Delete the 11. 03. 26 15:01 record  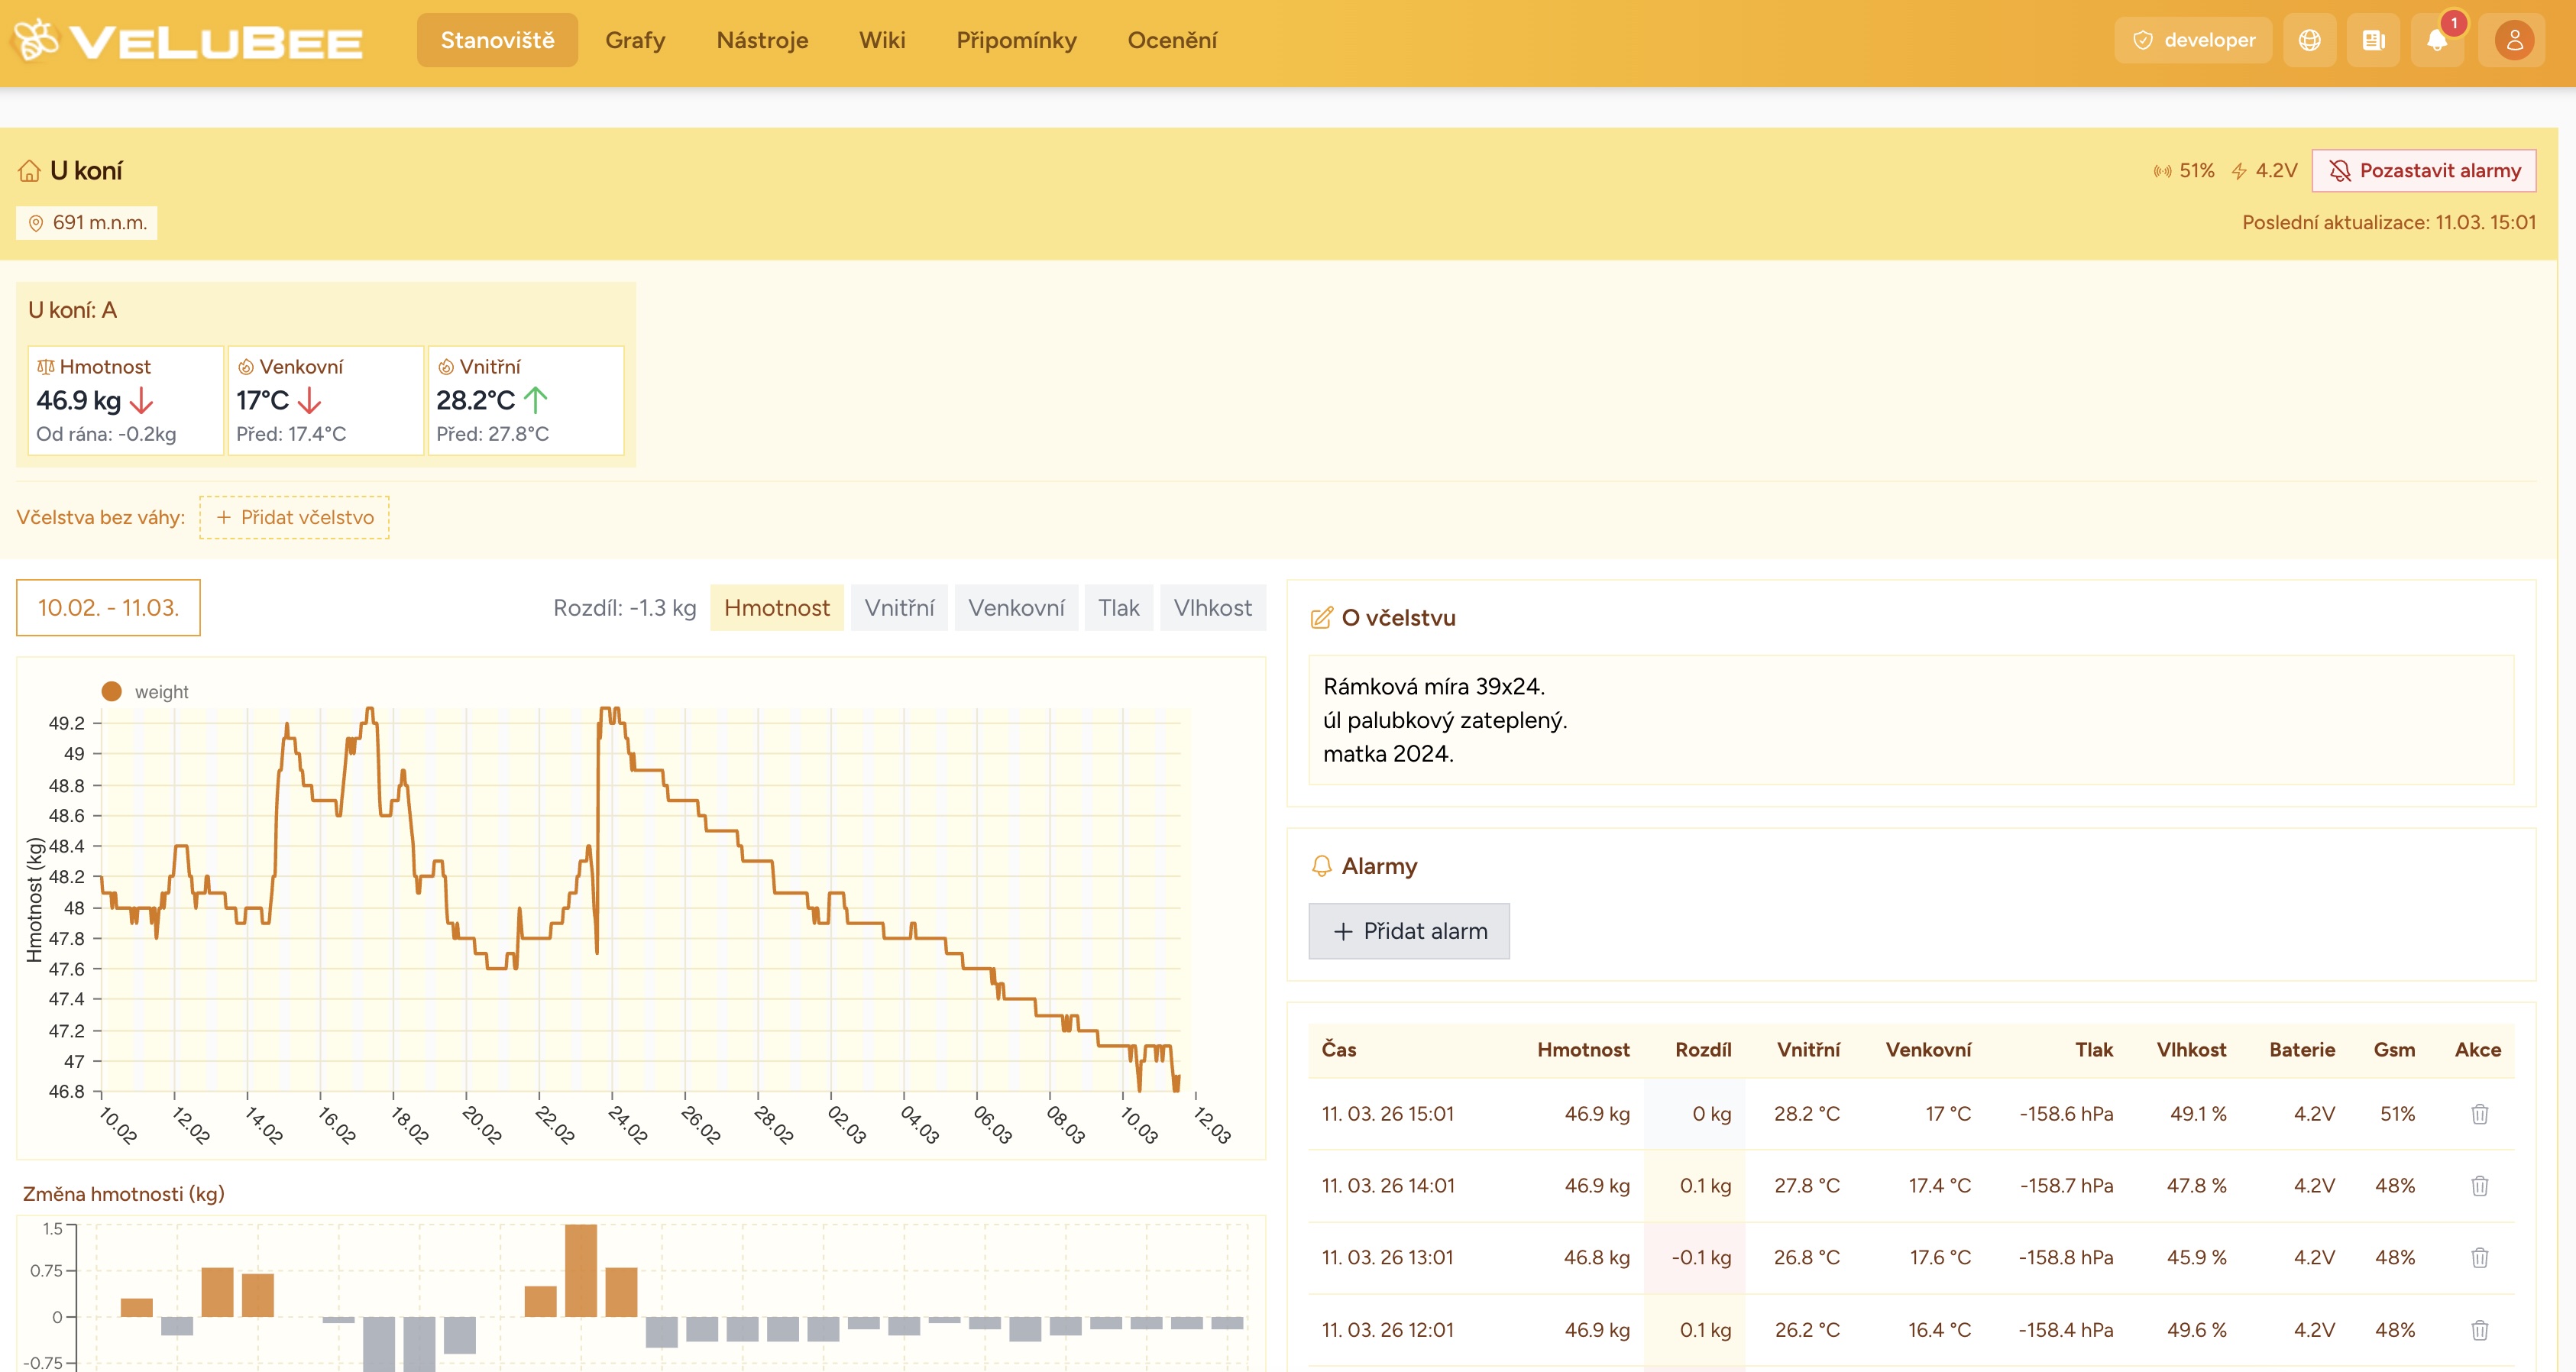tap(2479, 1114)
